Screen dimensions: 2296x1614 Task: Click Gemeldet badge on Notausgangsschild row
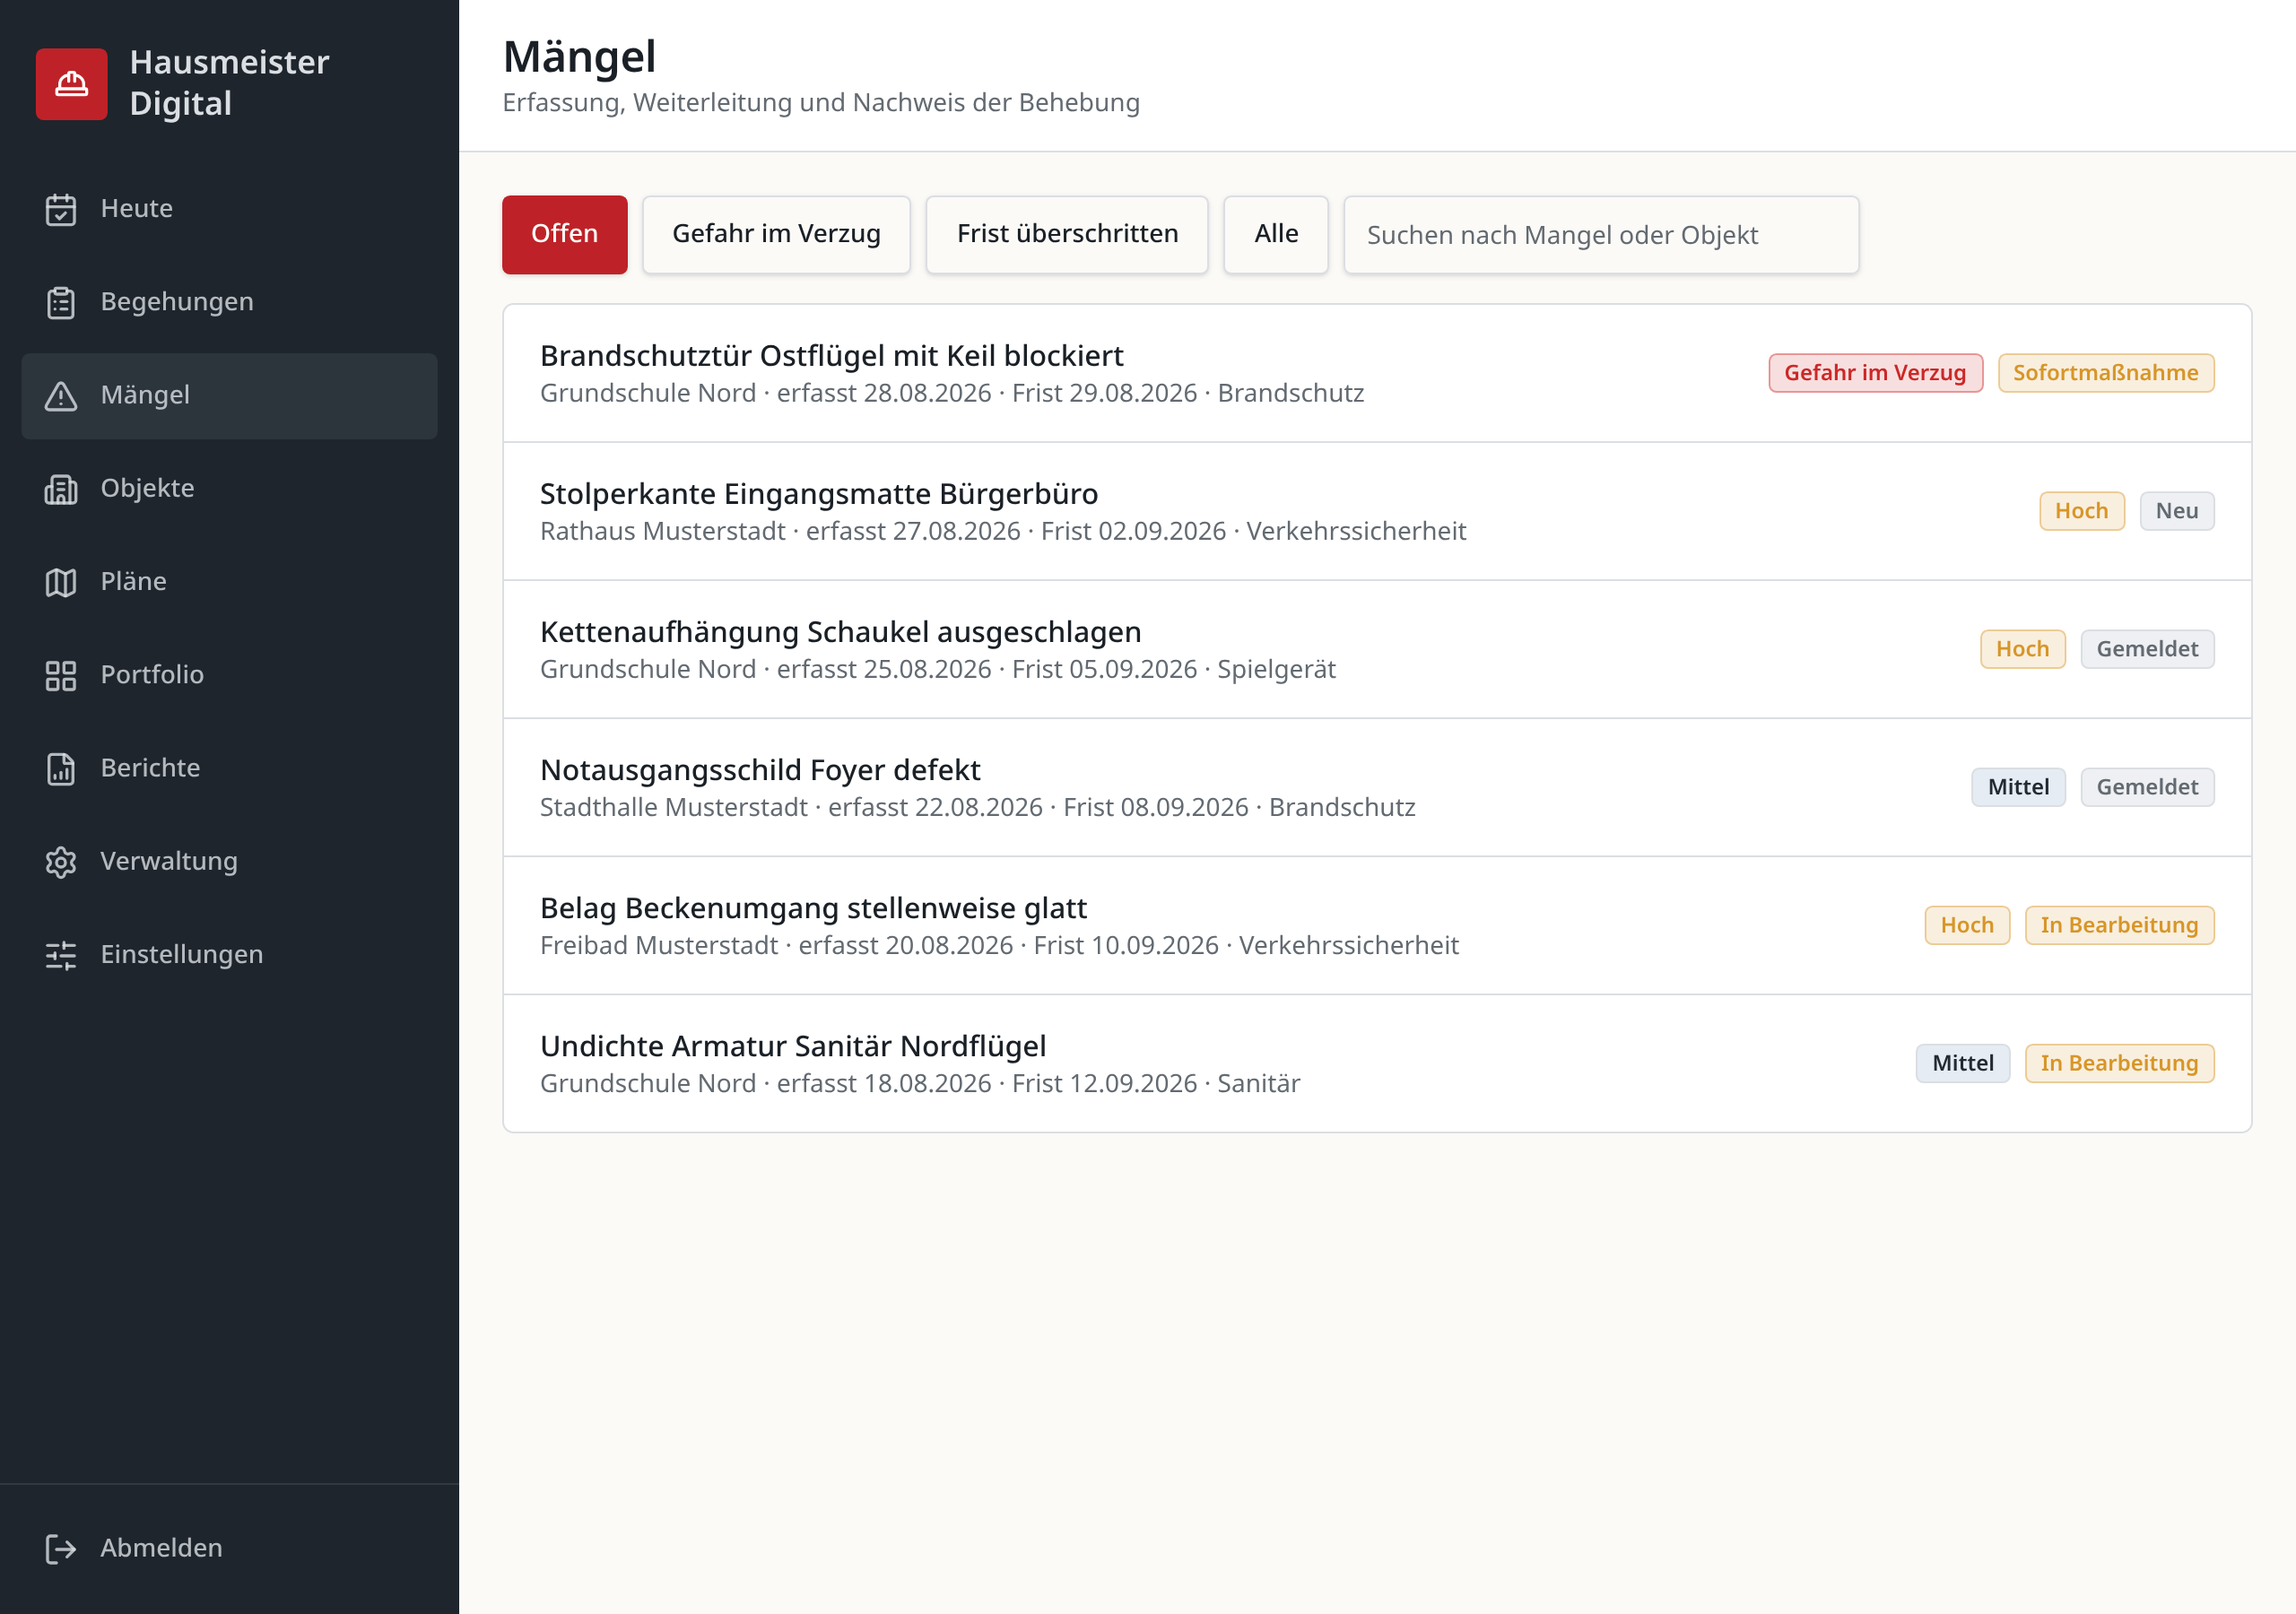point(2146,787)
